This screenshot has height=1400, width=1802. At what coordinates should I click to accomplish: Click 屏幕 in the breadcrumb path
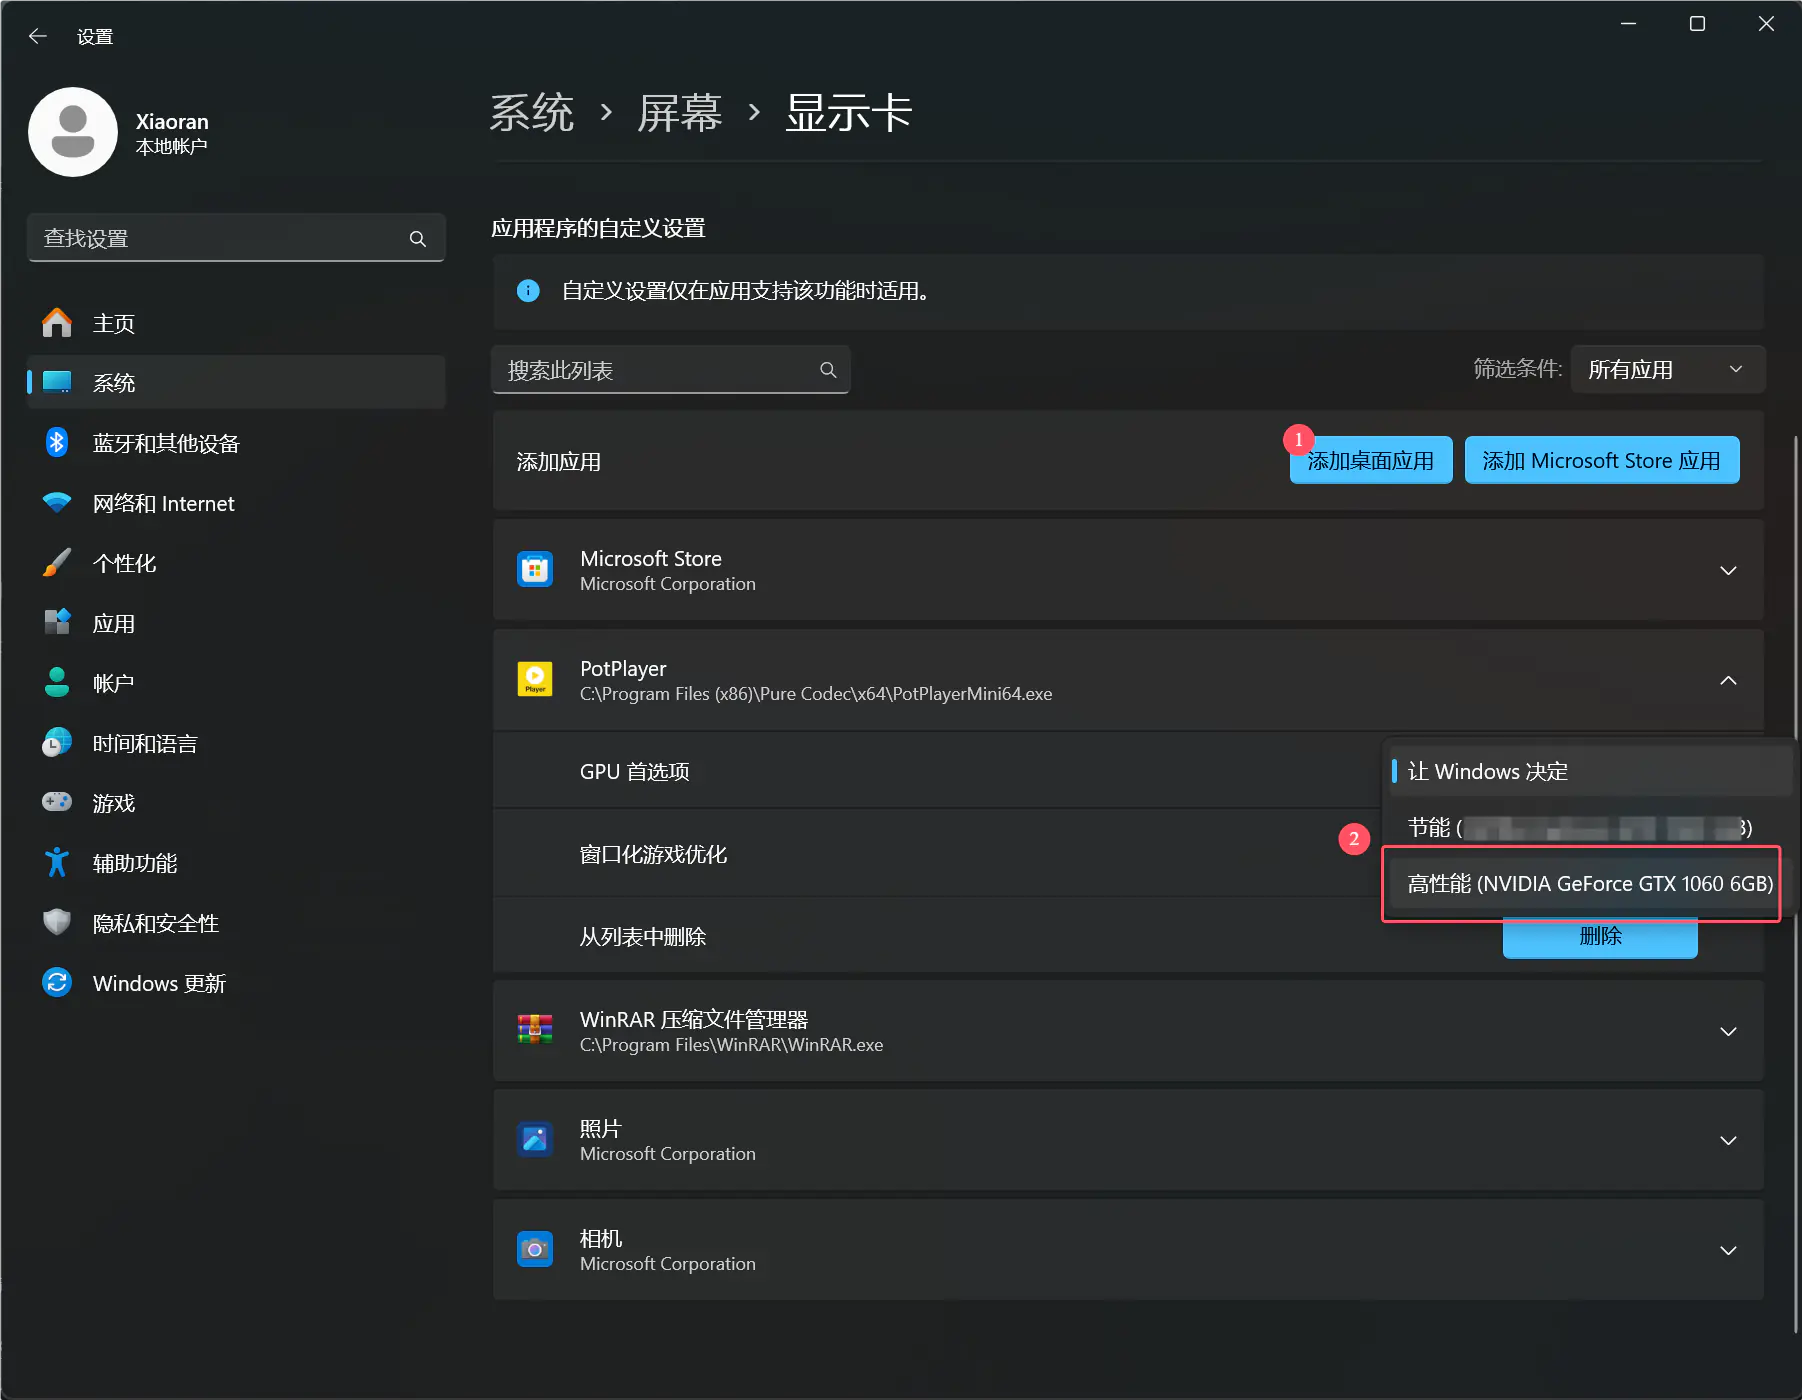coord(680,113)
